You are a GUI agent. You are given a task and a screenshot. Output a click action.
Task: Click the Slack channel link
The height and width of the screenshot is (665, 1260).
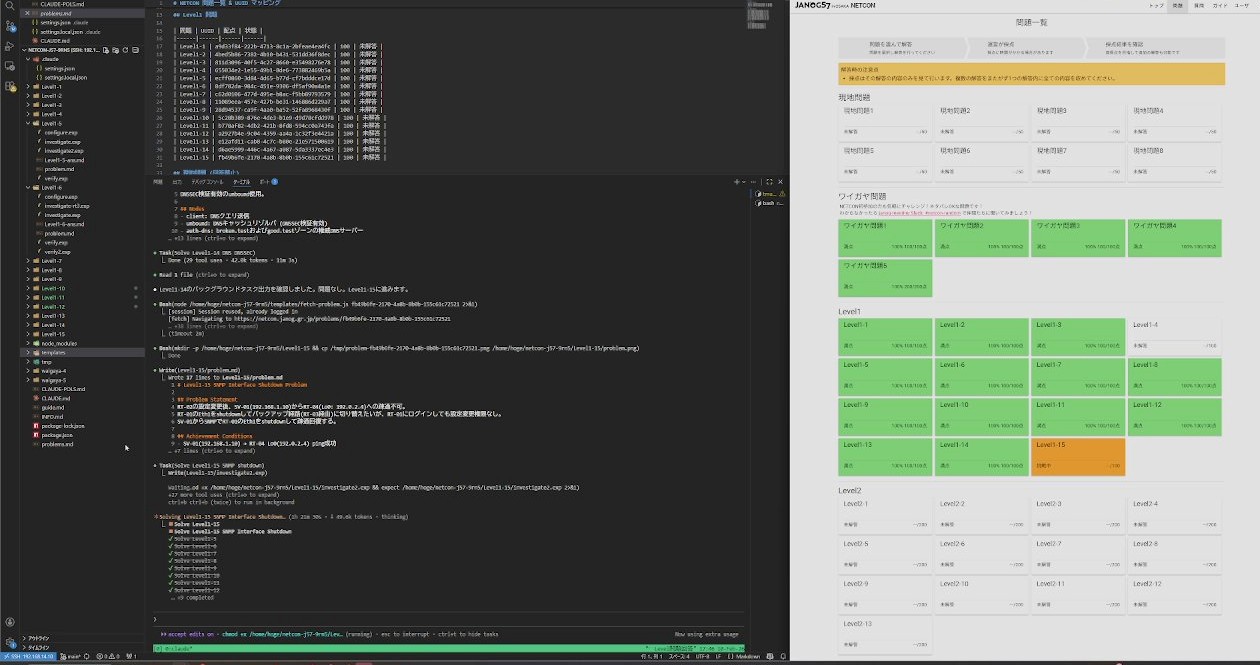pyautogui.click(x=920, y=212)
